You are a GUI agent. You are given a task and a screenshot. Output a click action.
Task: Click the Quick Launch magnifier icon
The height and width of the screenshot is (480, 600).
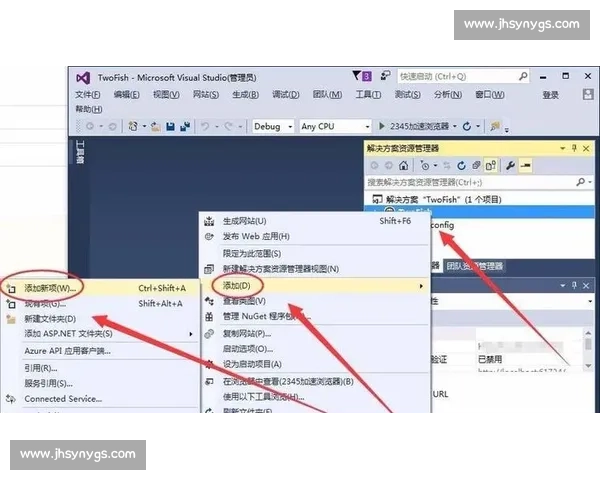click(x=523, y=77)
